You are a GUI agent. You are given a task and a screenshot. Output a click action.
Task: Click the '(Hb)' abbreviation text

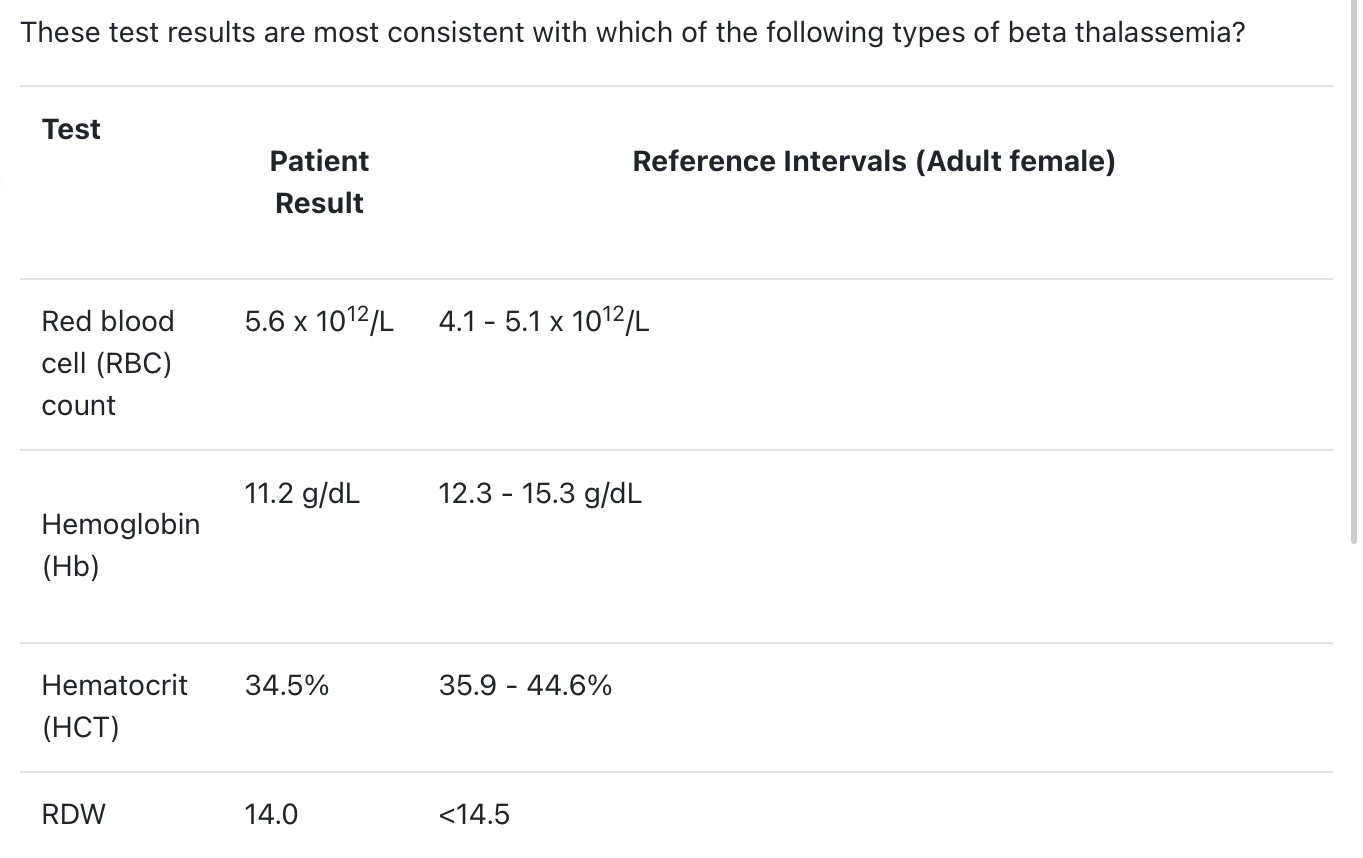(70, 566)
